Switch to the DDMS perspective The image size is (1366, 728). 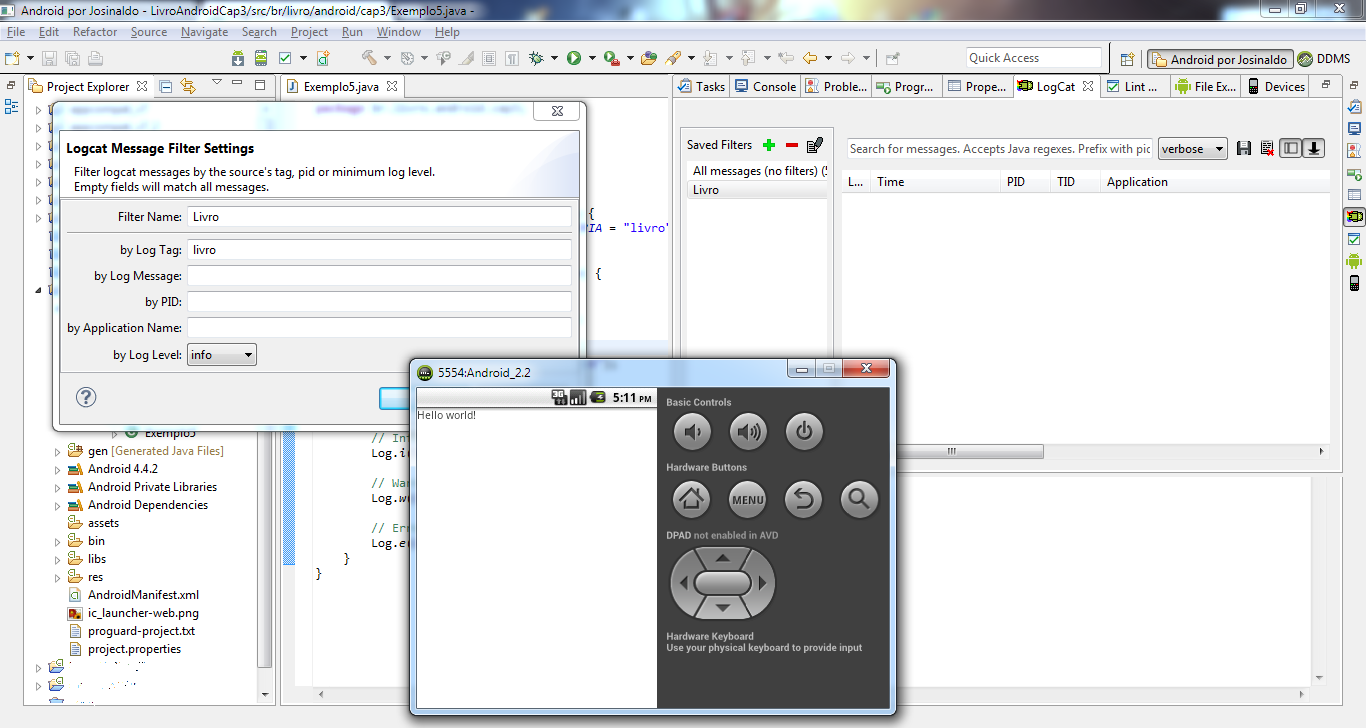[x=1324, y=59]
